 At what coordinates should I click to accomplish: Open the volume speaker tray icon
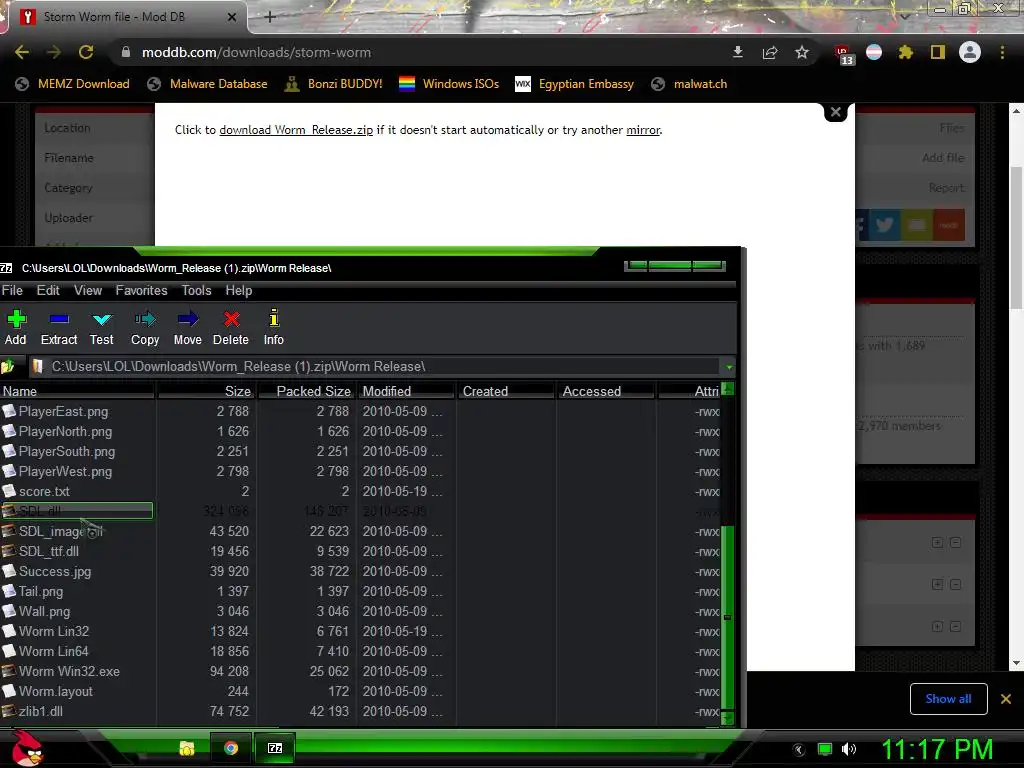pos(848,749)
